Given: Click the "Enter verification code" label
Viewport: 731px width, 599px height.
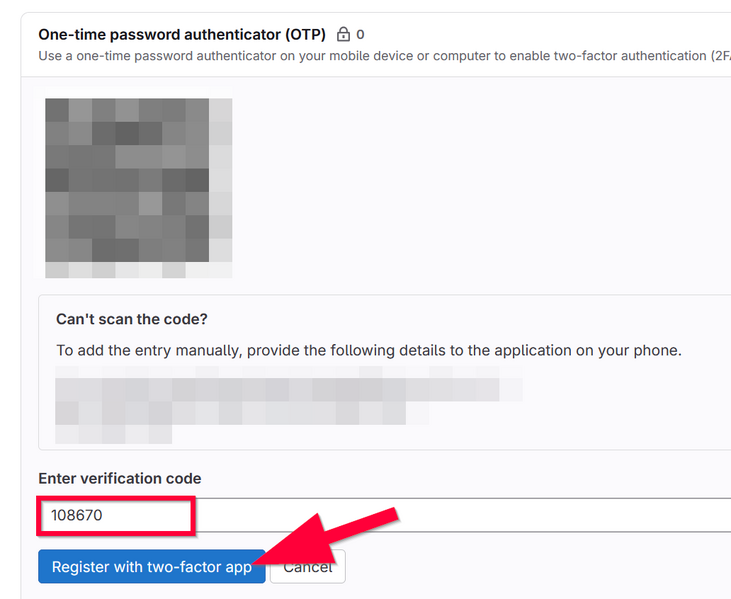Looking at the screenshot, I should 120,479.
